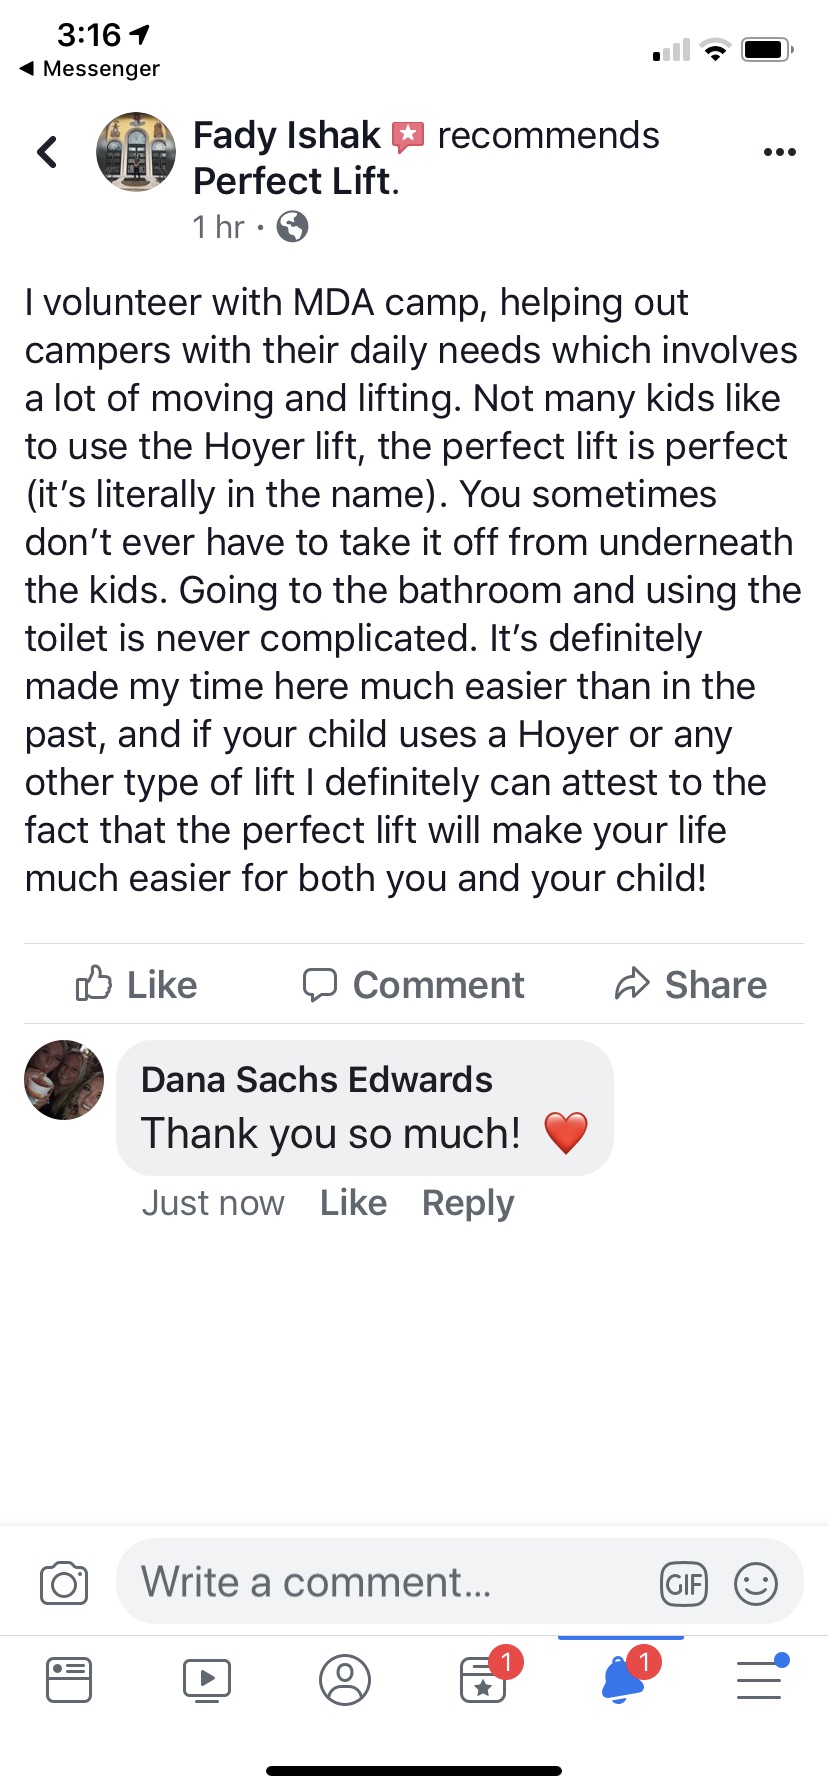Focus the Write a comment field
This screenshot has width=828, height=1792.
click(x=390, y=1583)
